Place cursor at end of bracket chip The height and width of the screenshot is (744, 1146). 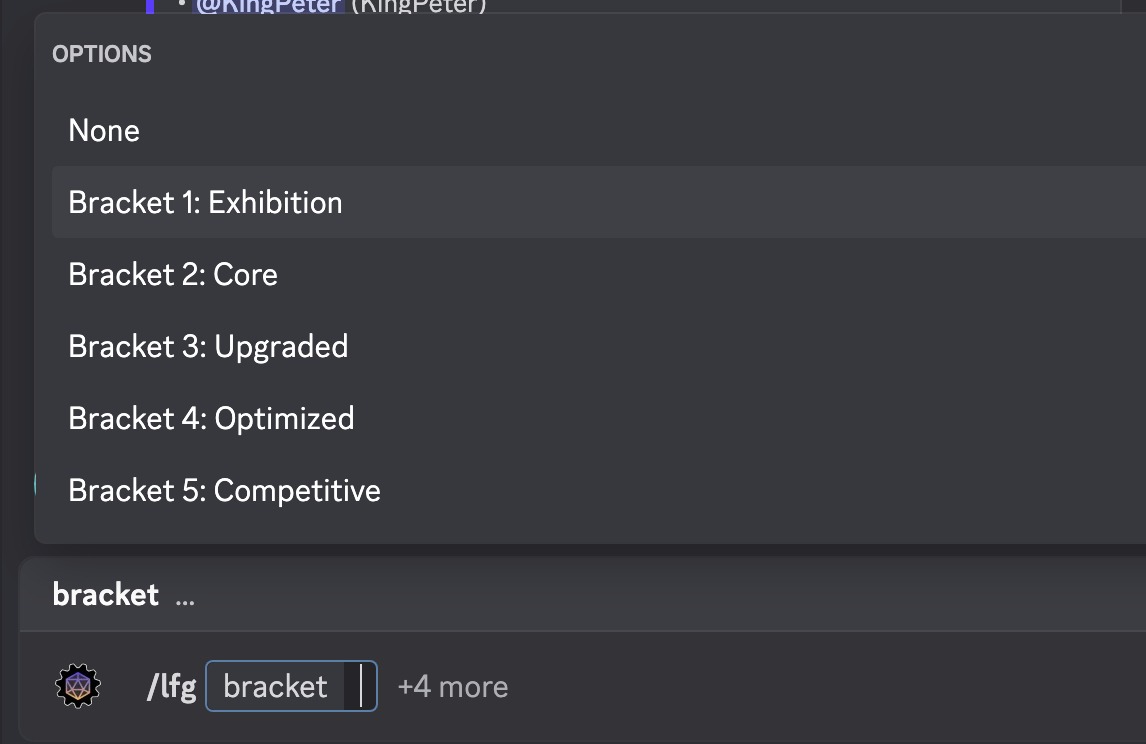362,687
